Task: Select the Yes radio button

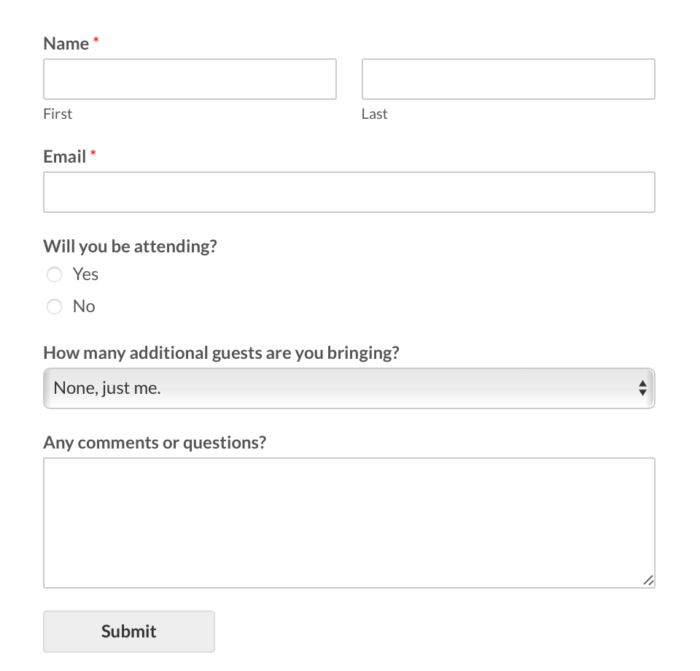Action: 53,275
